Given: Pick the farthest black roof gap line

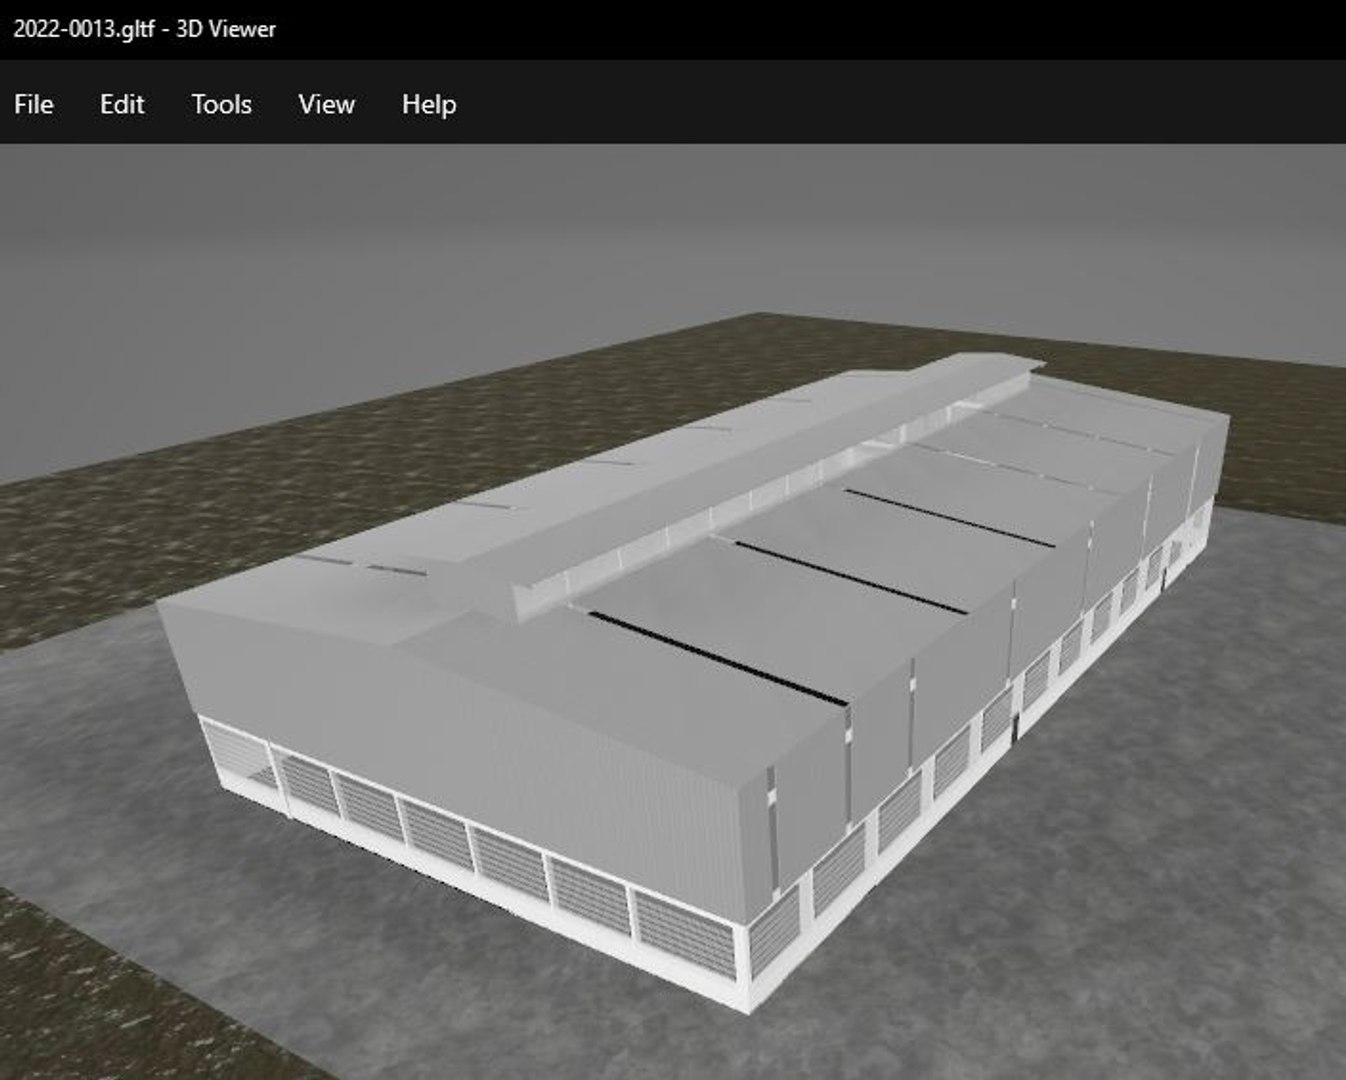Looking at the screenshot, I should [x=948, y=518].
